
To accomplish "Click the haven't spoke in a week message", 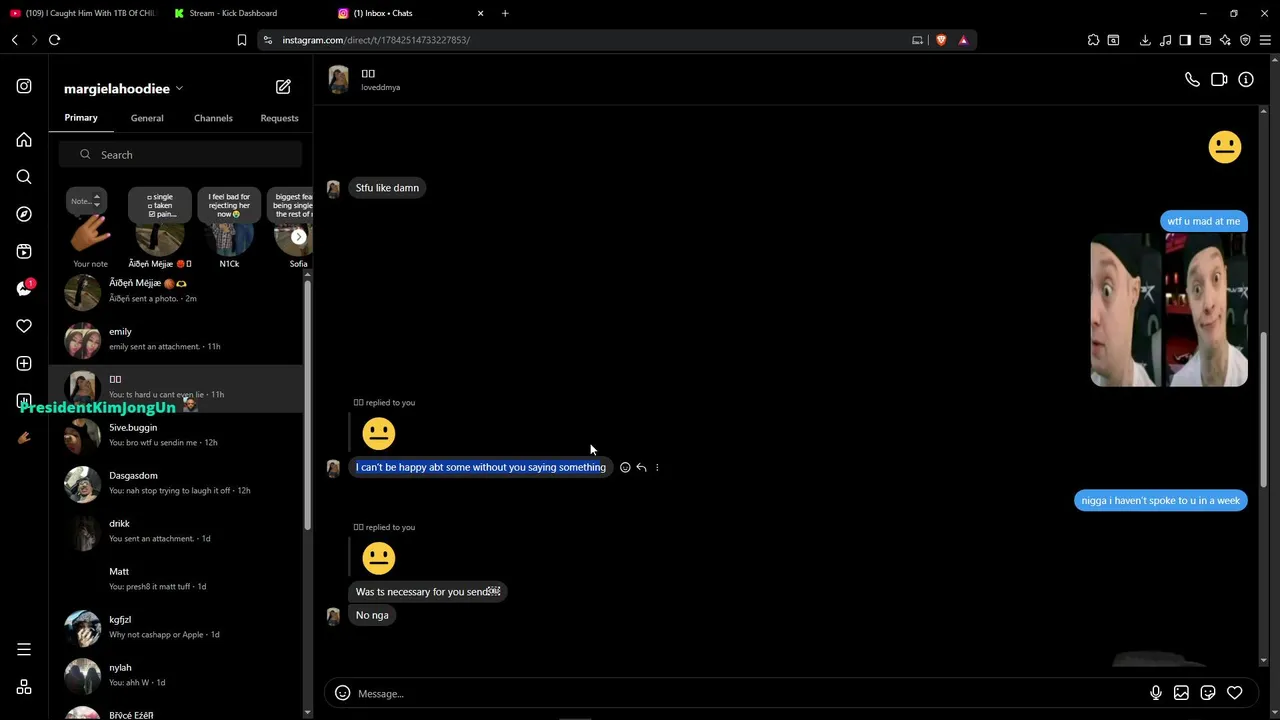I will (1161, 500).
